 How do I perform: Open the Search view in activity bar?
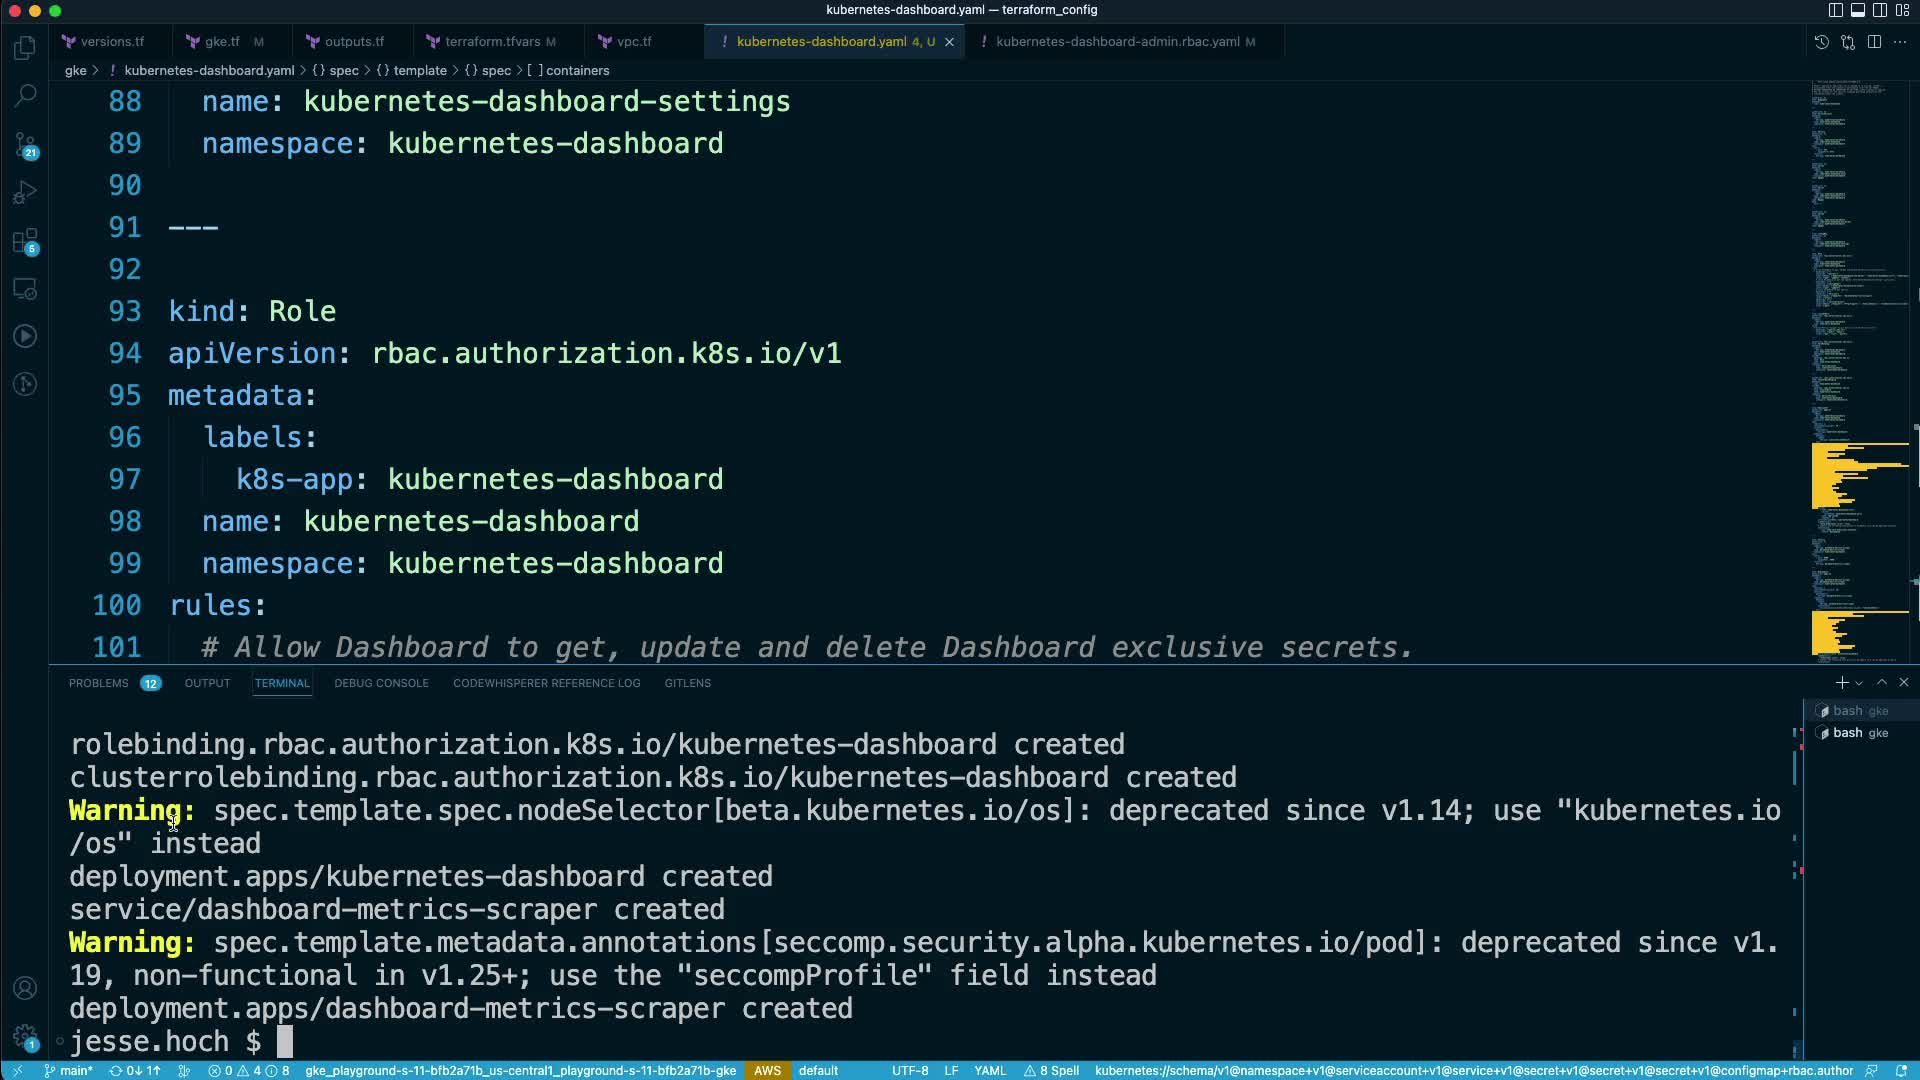(x=25, y=96)
